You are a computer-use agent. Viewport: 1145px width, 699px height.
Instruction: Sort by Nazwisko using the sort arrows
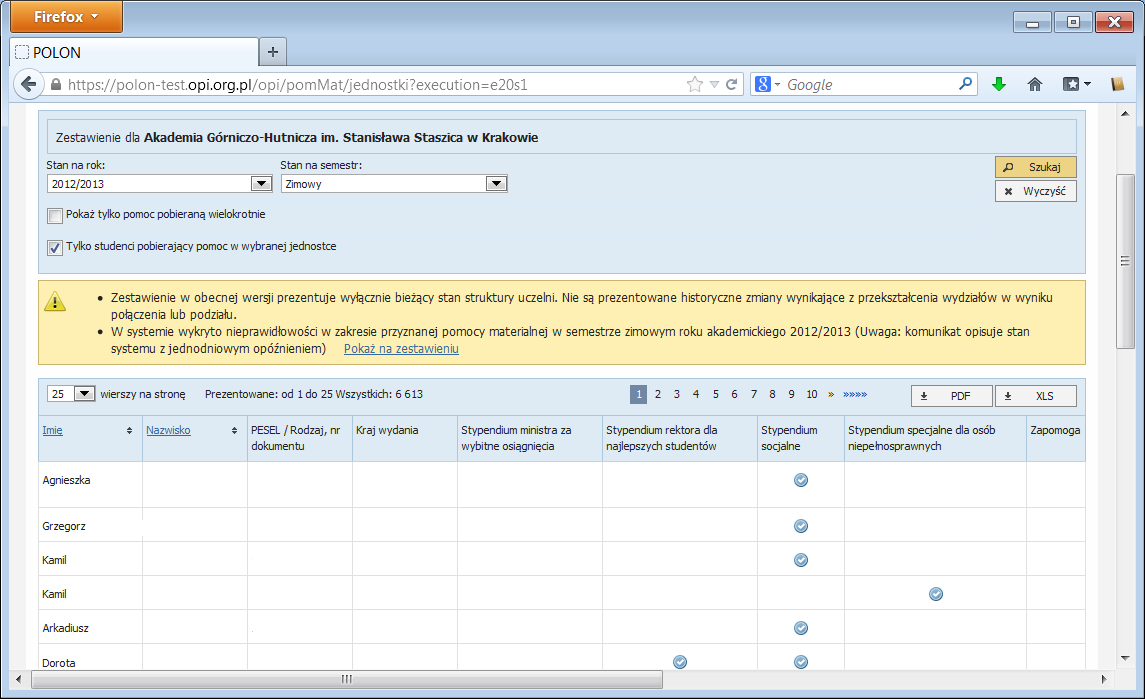(x=234, y=431)
